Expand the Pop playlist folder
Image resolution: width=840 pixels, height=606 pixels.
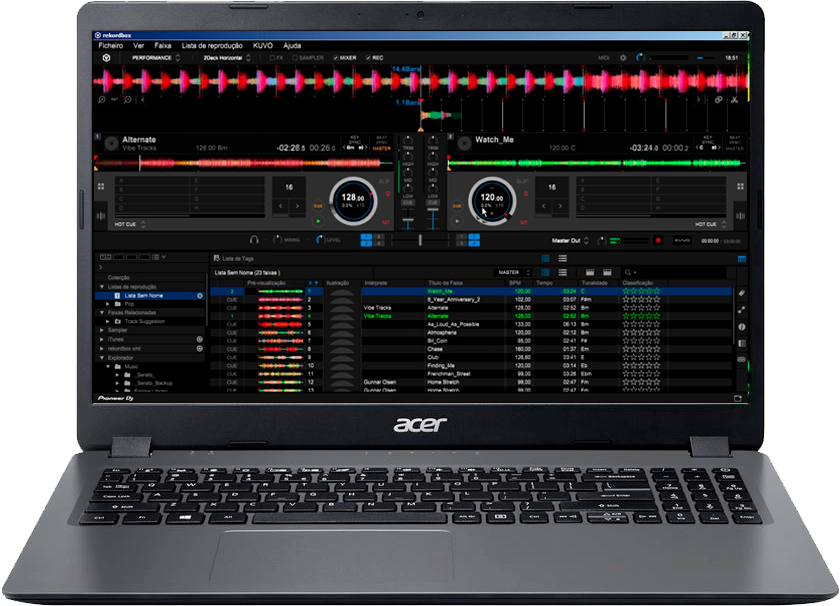click(x=108, y=304)
